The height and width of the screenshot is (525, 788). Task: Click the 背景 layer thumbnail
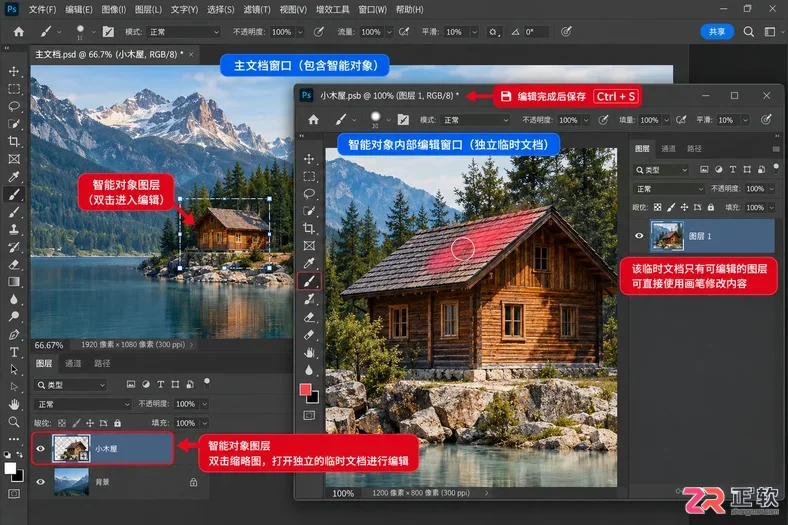(x=71, y=482)
